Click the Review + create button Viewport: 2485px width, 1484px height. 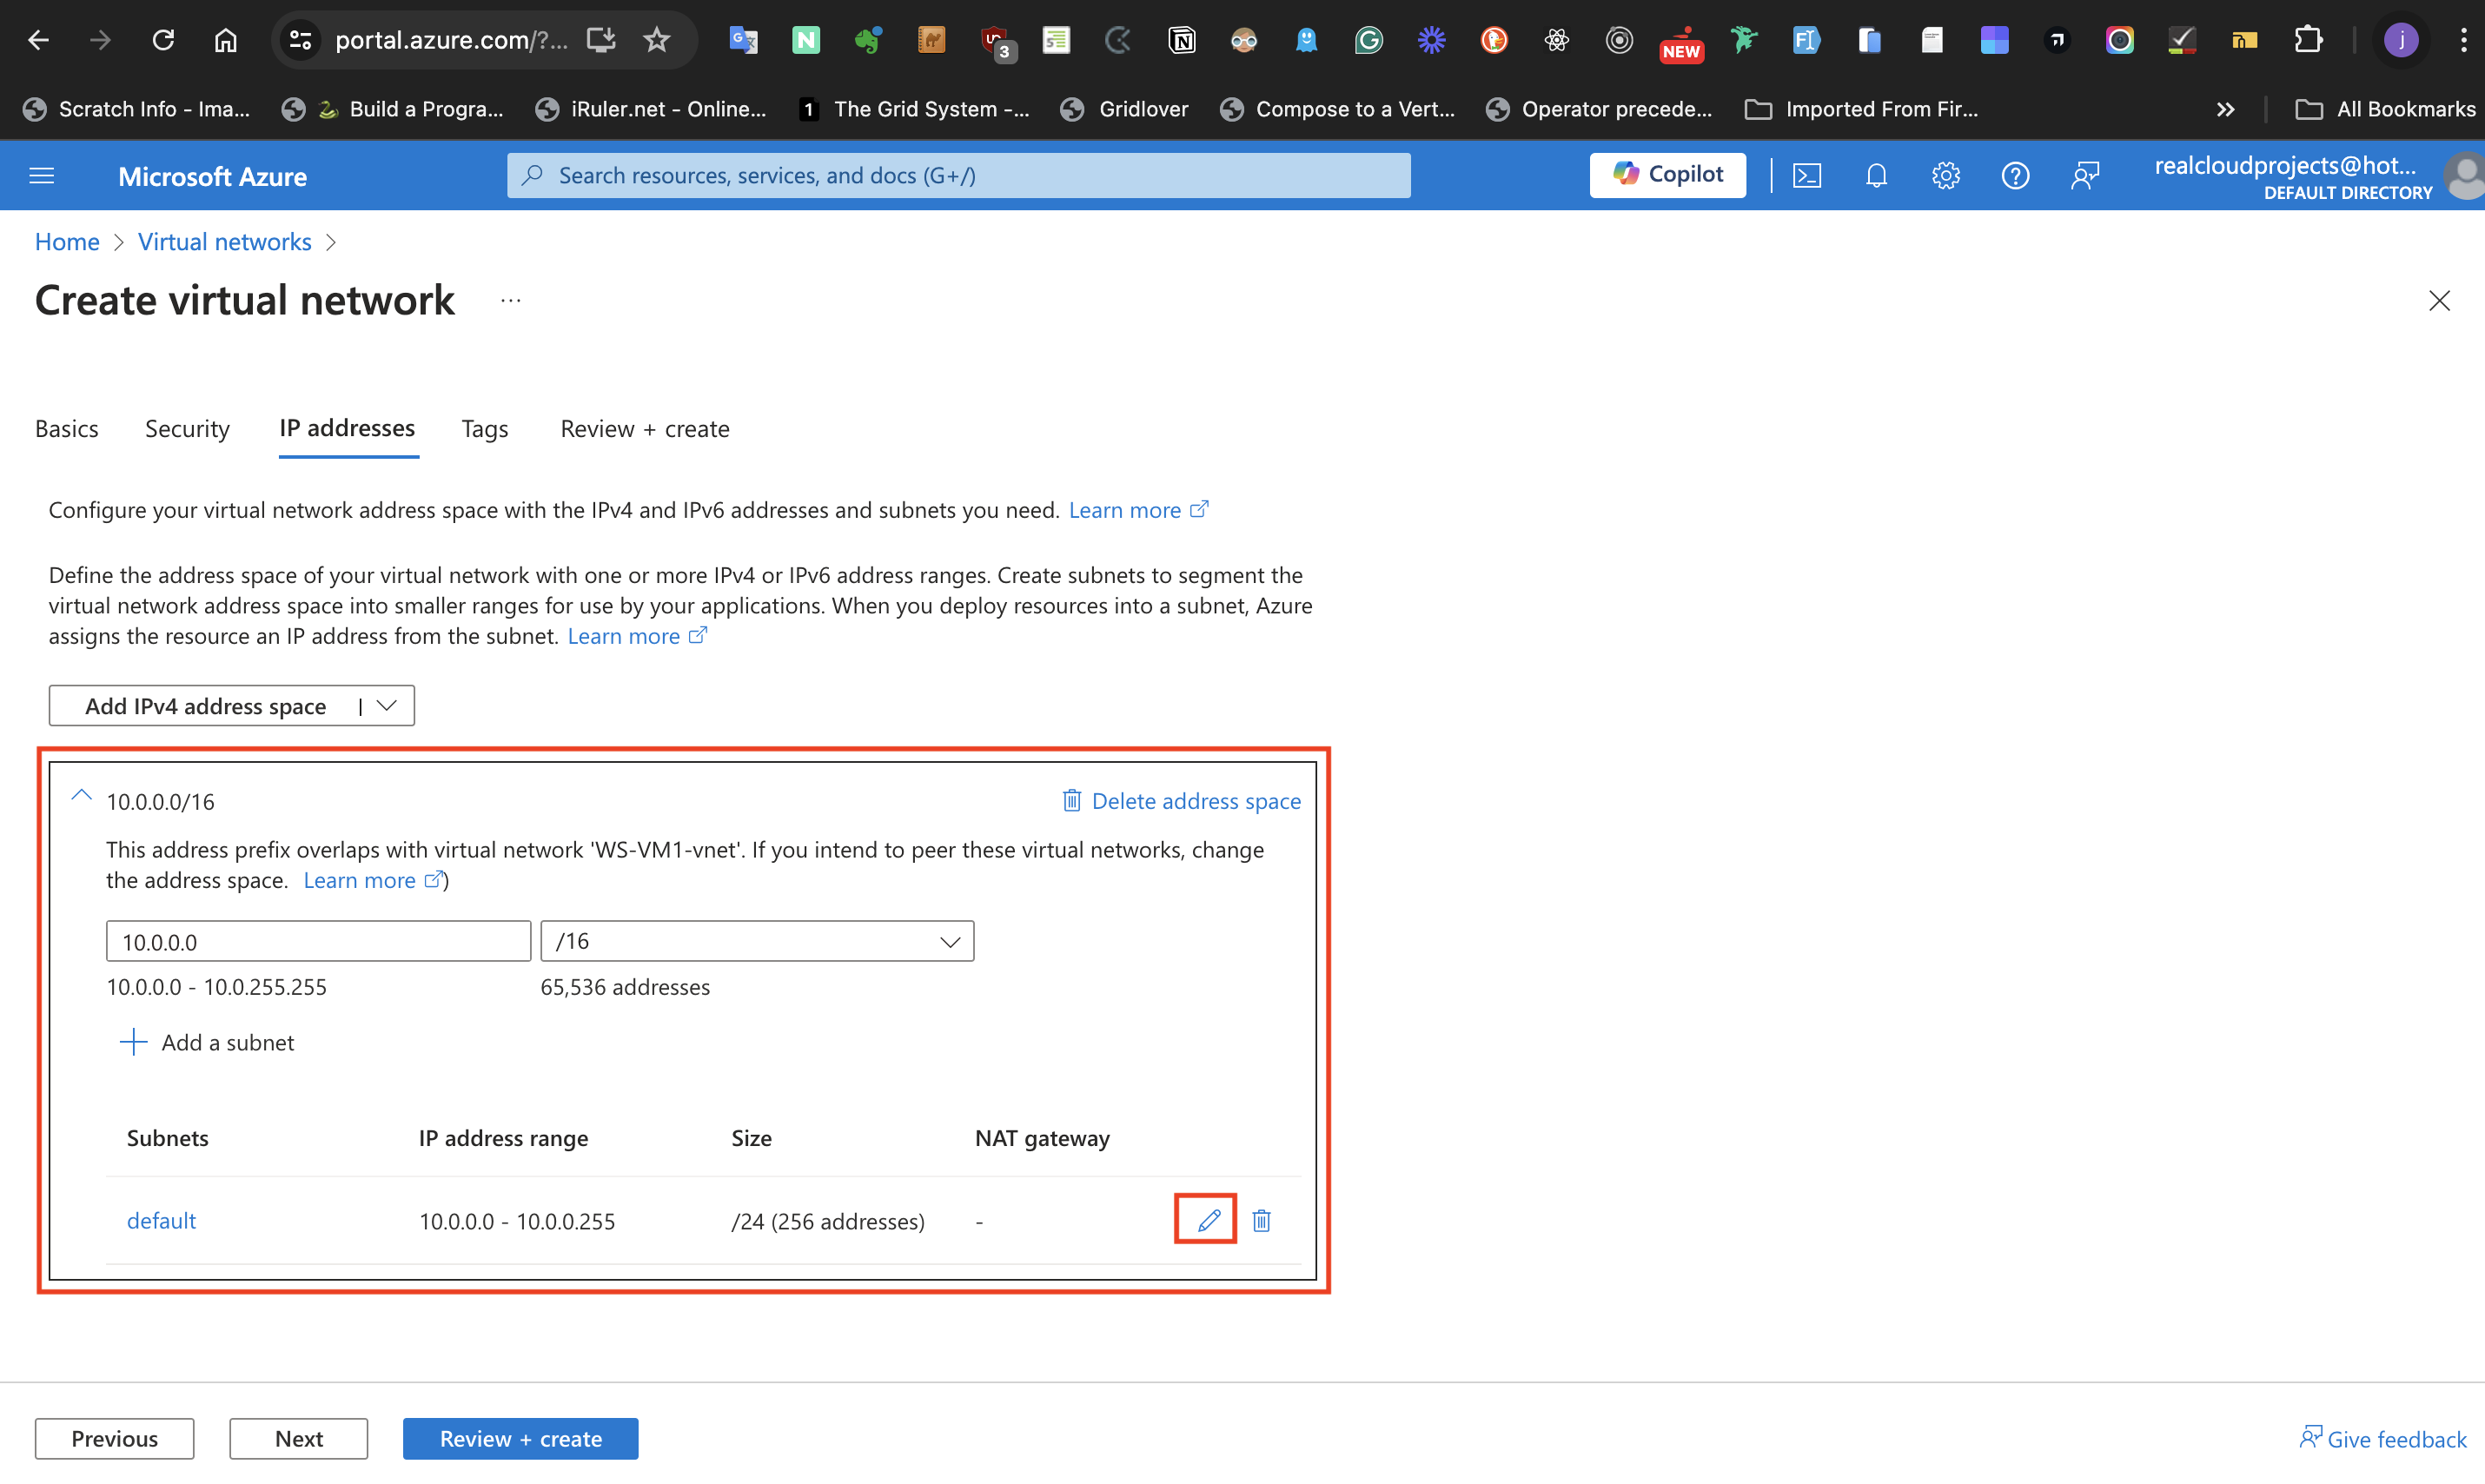tap(520, 1438)
